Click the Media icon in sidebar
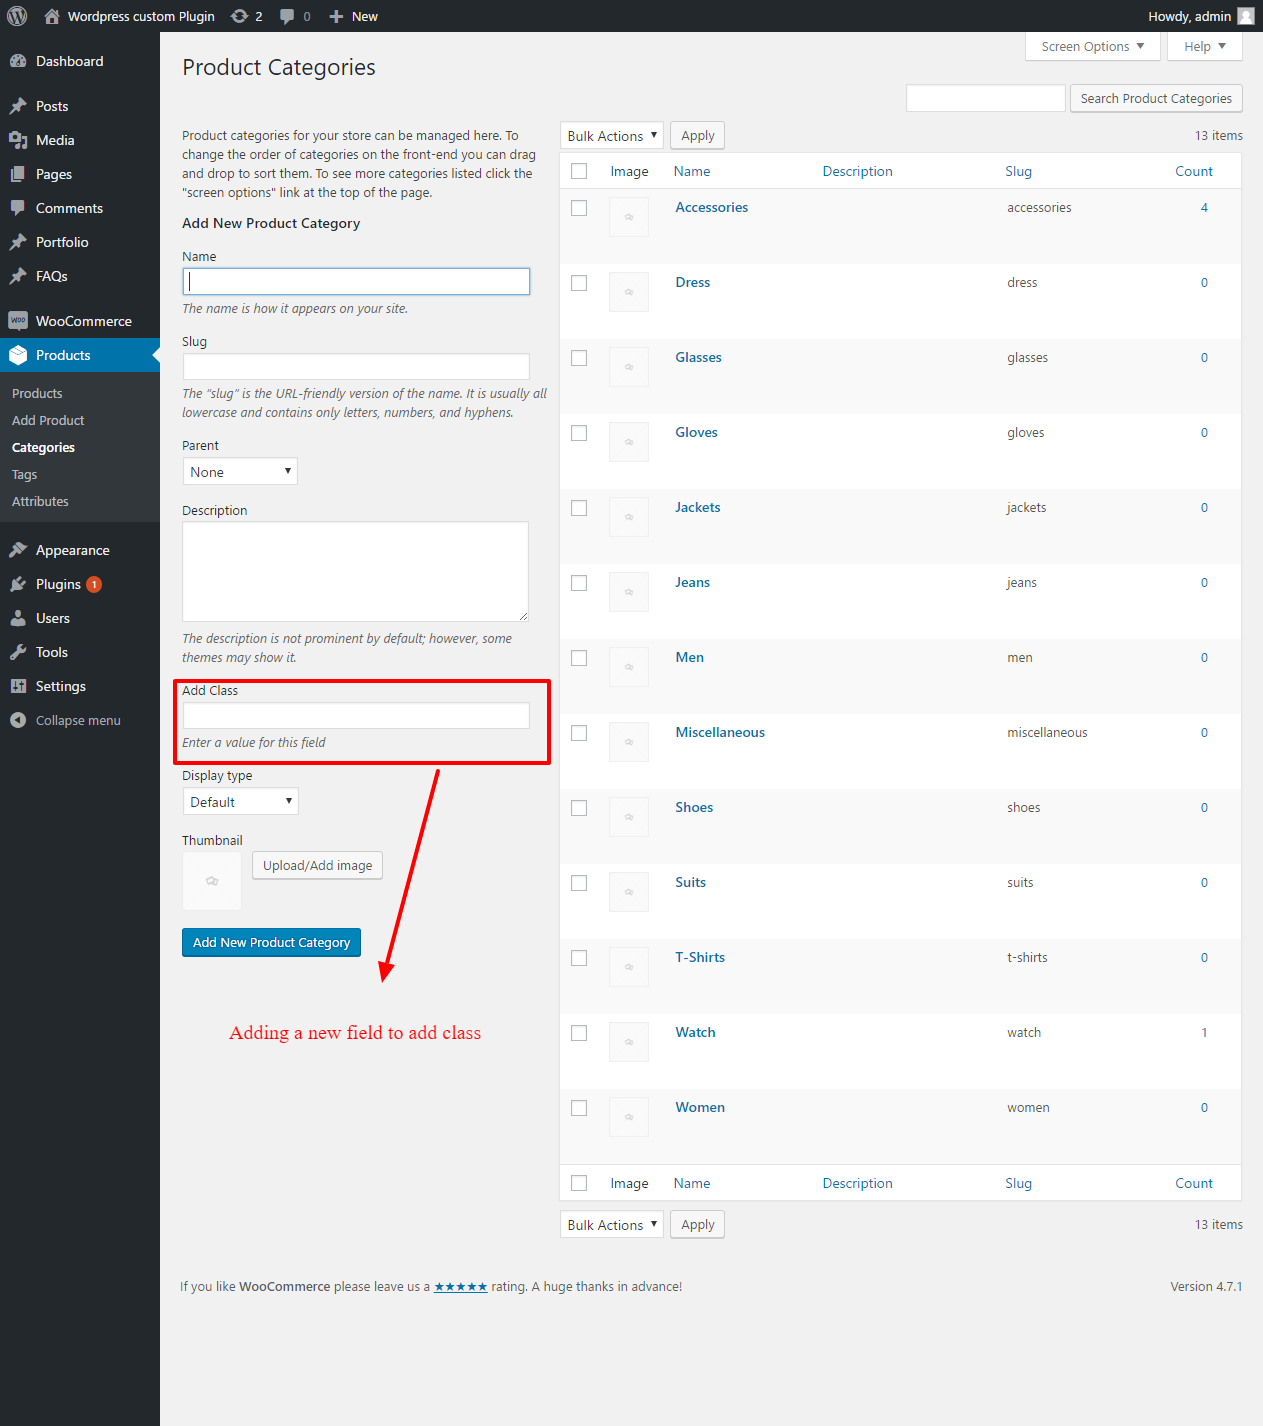Image resolution: width=1263 pixels, height=1426 pixels. pos(18,140)
